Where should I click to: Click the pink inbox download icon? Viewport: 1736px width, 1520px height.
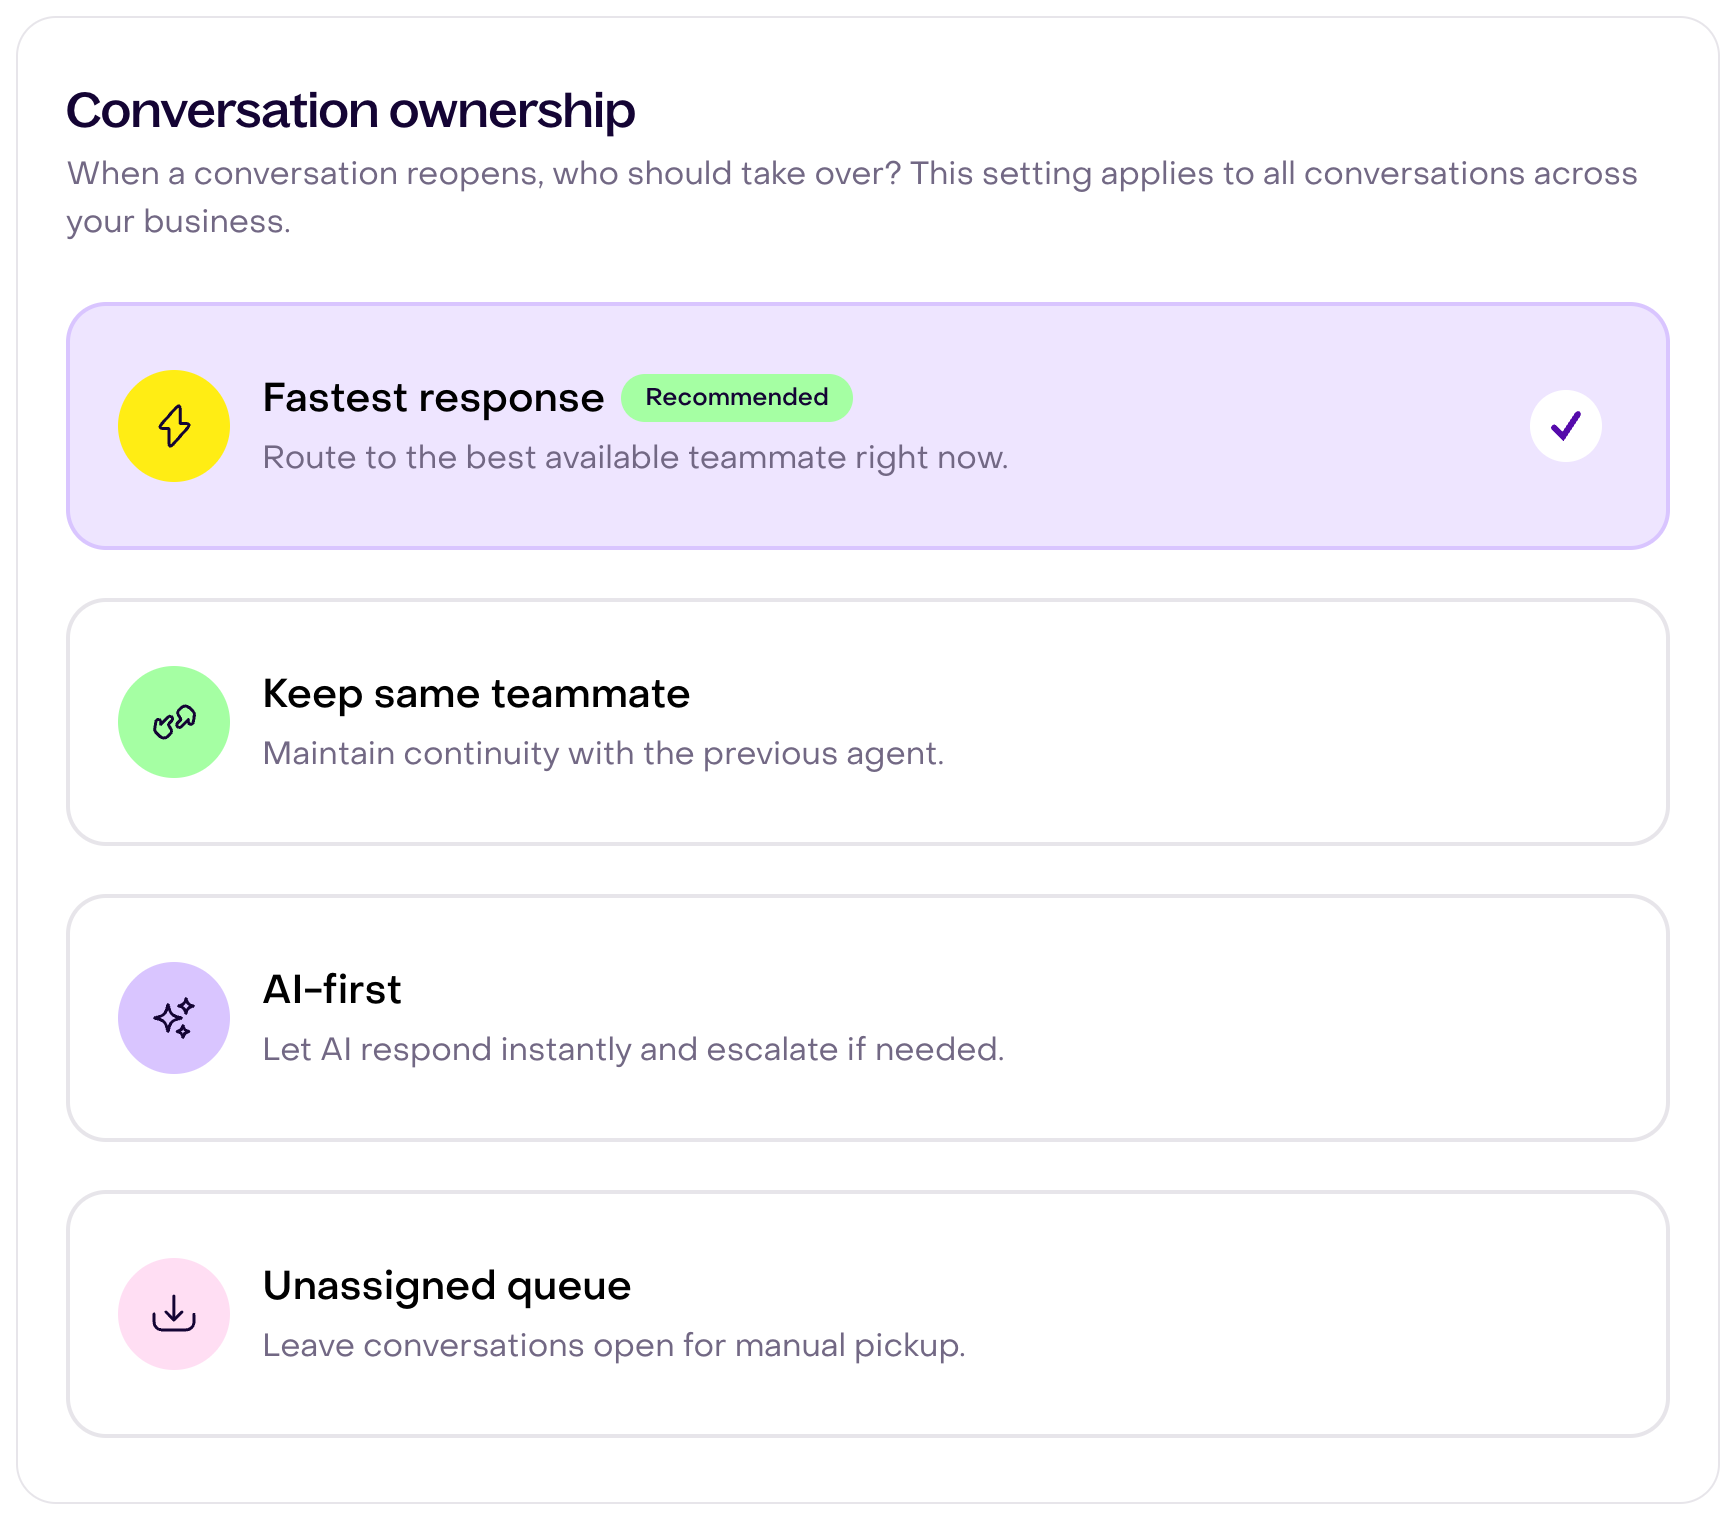174,1314
